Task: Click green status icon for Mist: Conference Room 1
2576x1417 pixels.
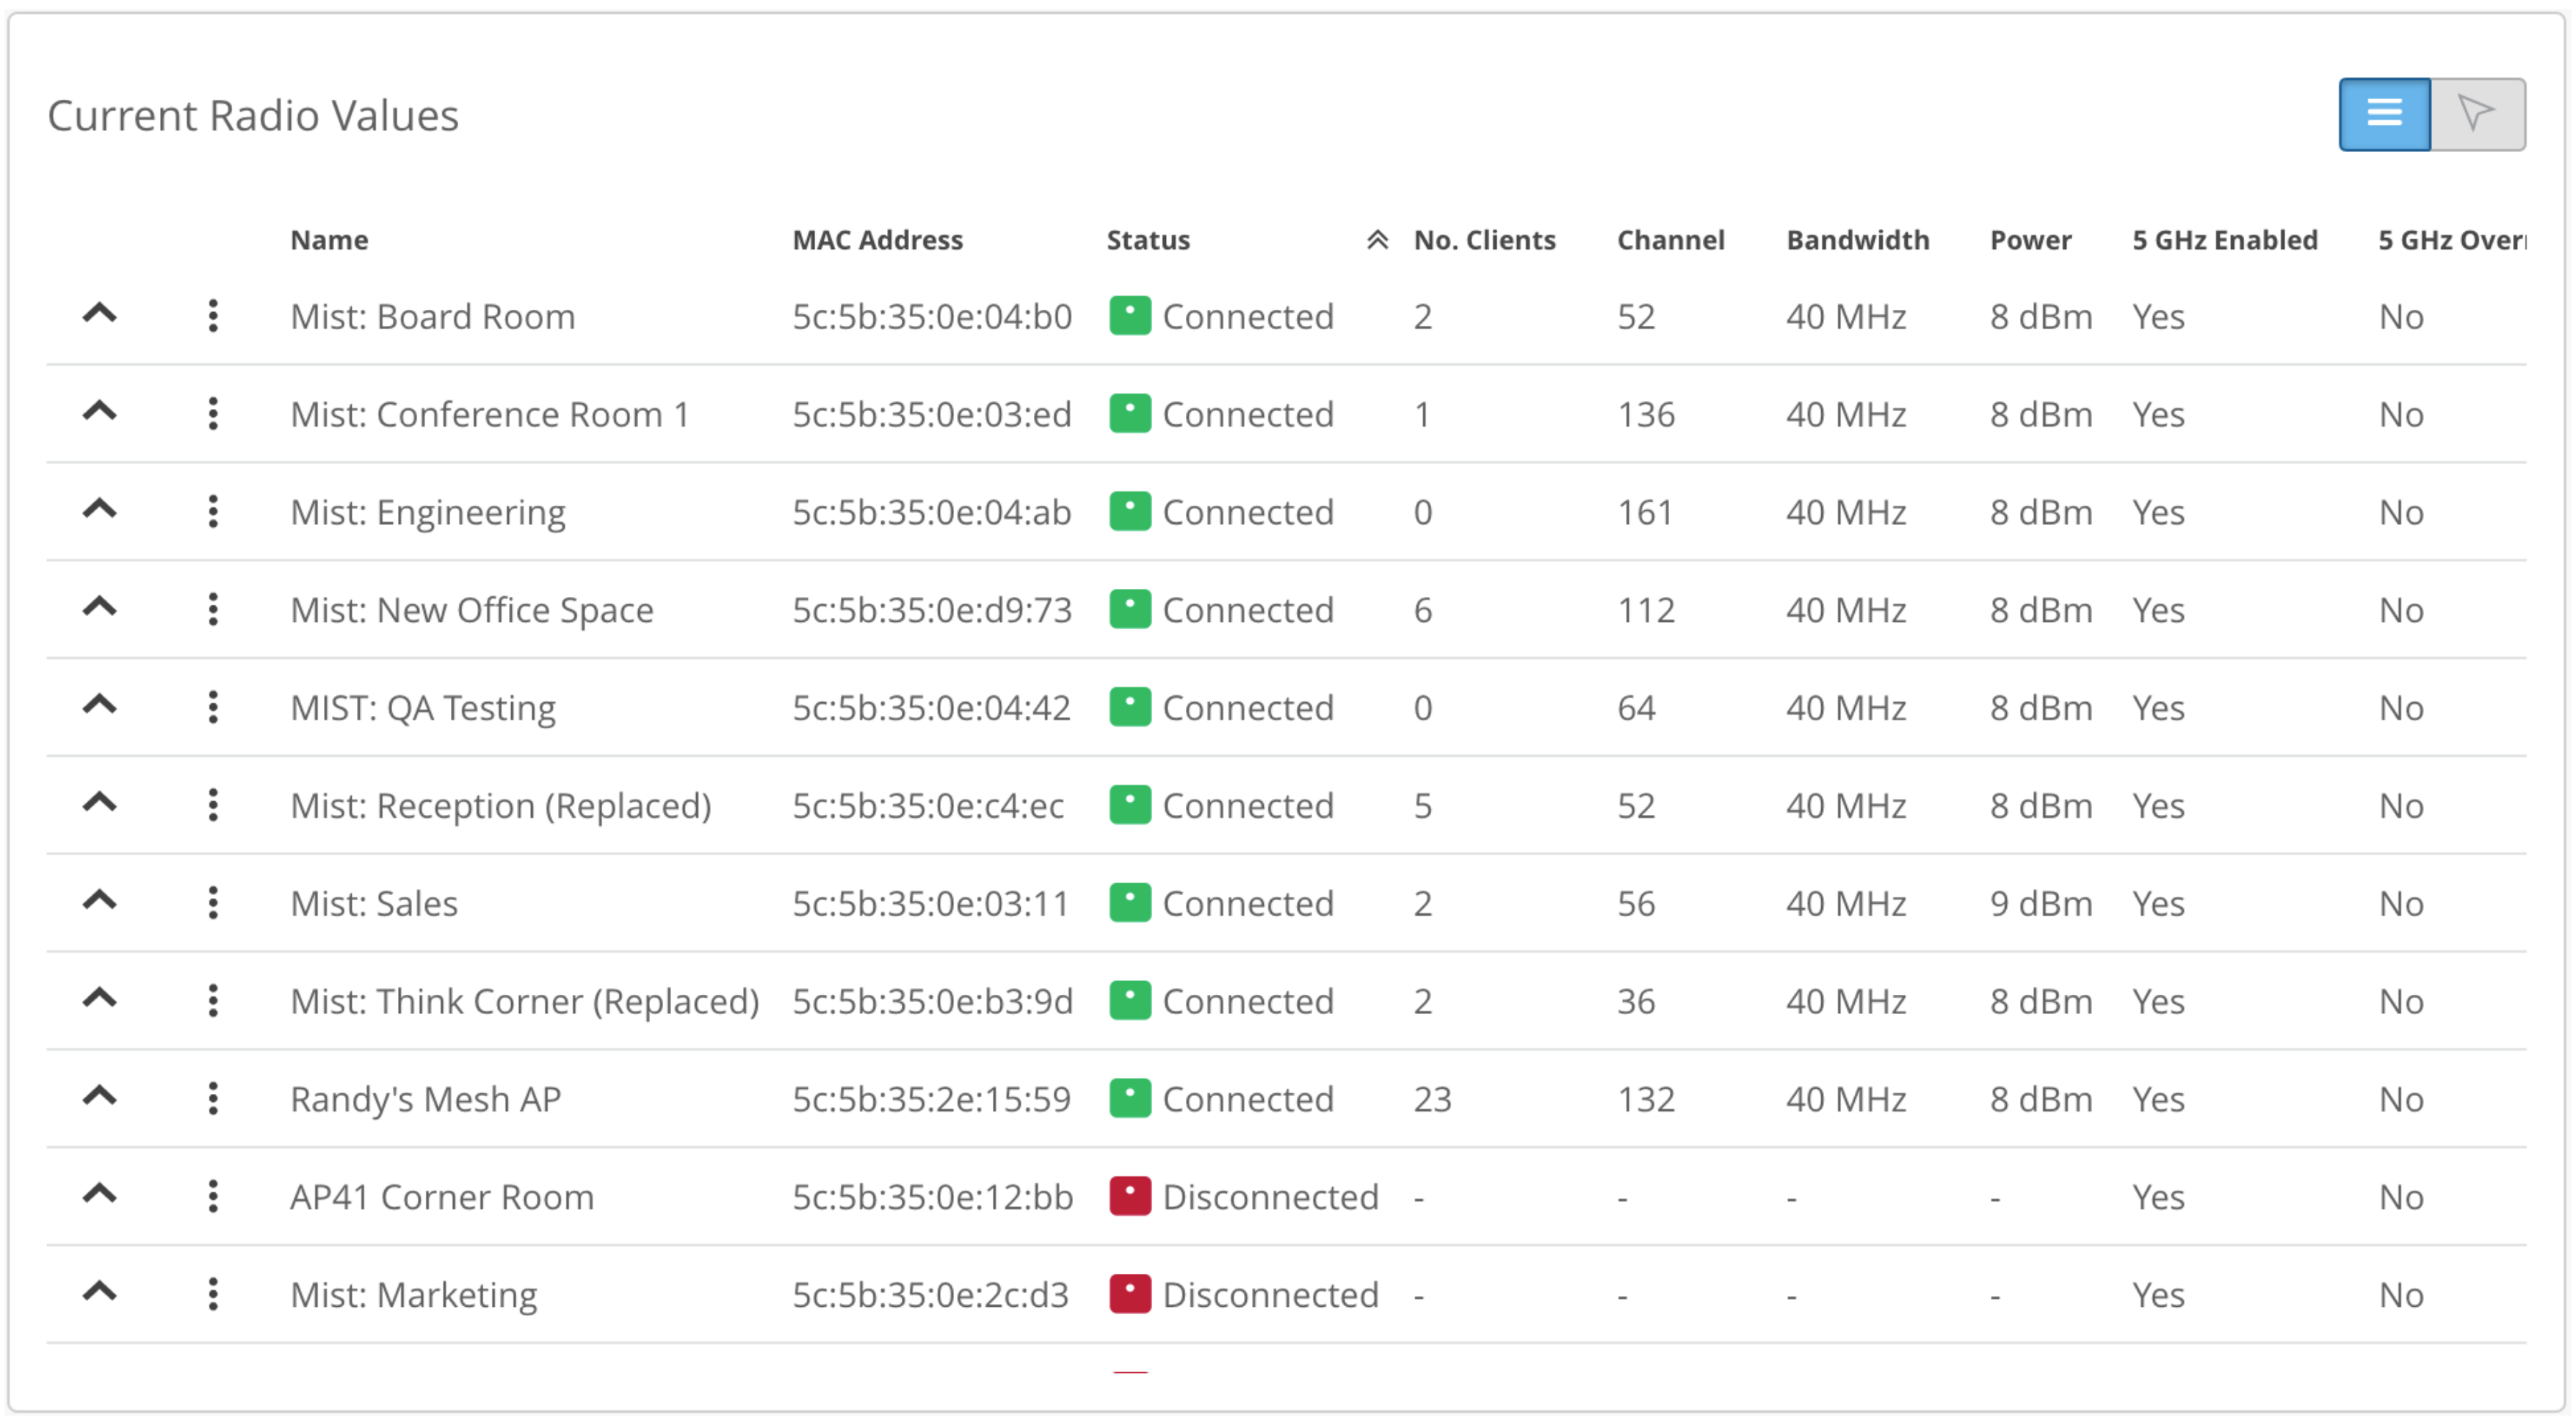Action: point(1129,414)
